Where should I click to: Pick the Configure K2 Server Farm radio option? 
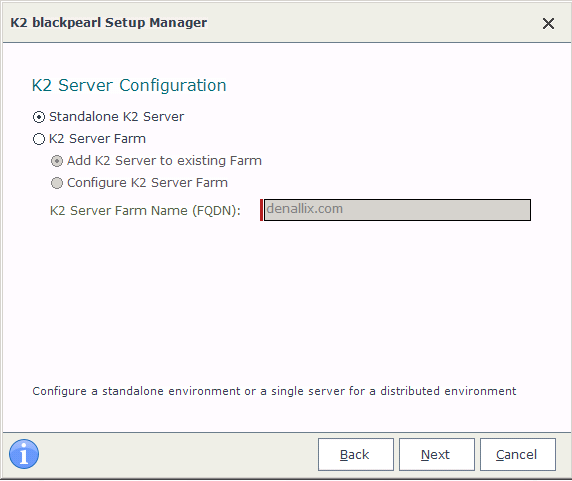coord(57,183)
